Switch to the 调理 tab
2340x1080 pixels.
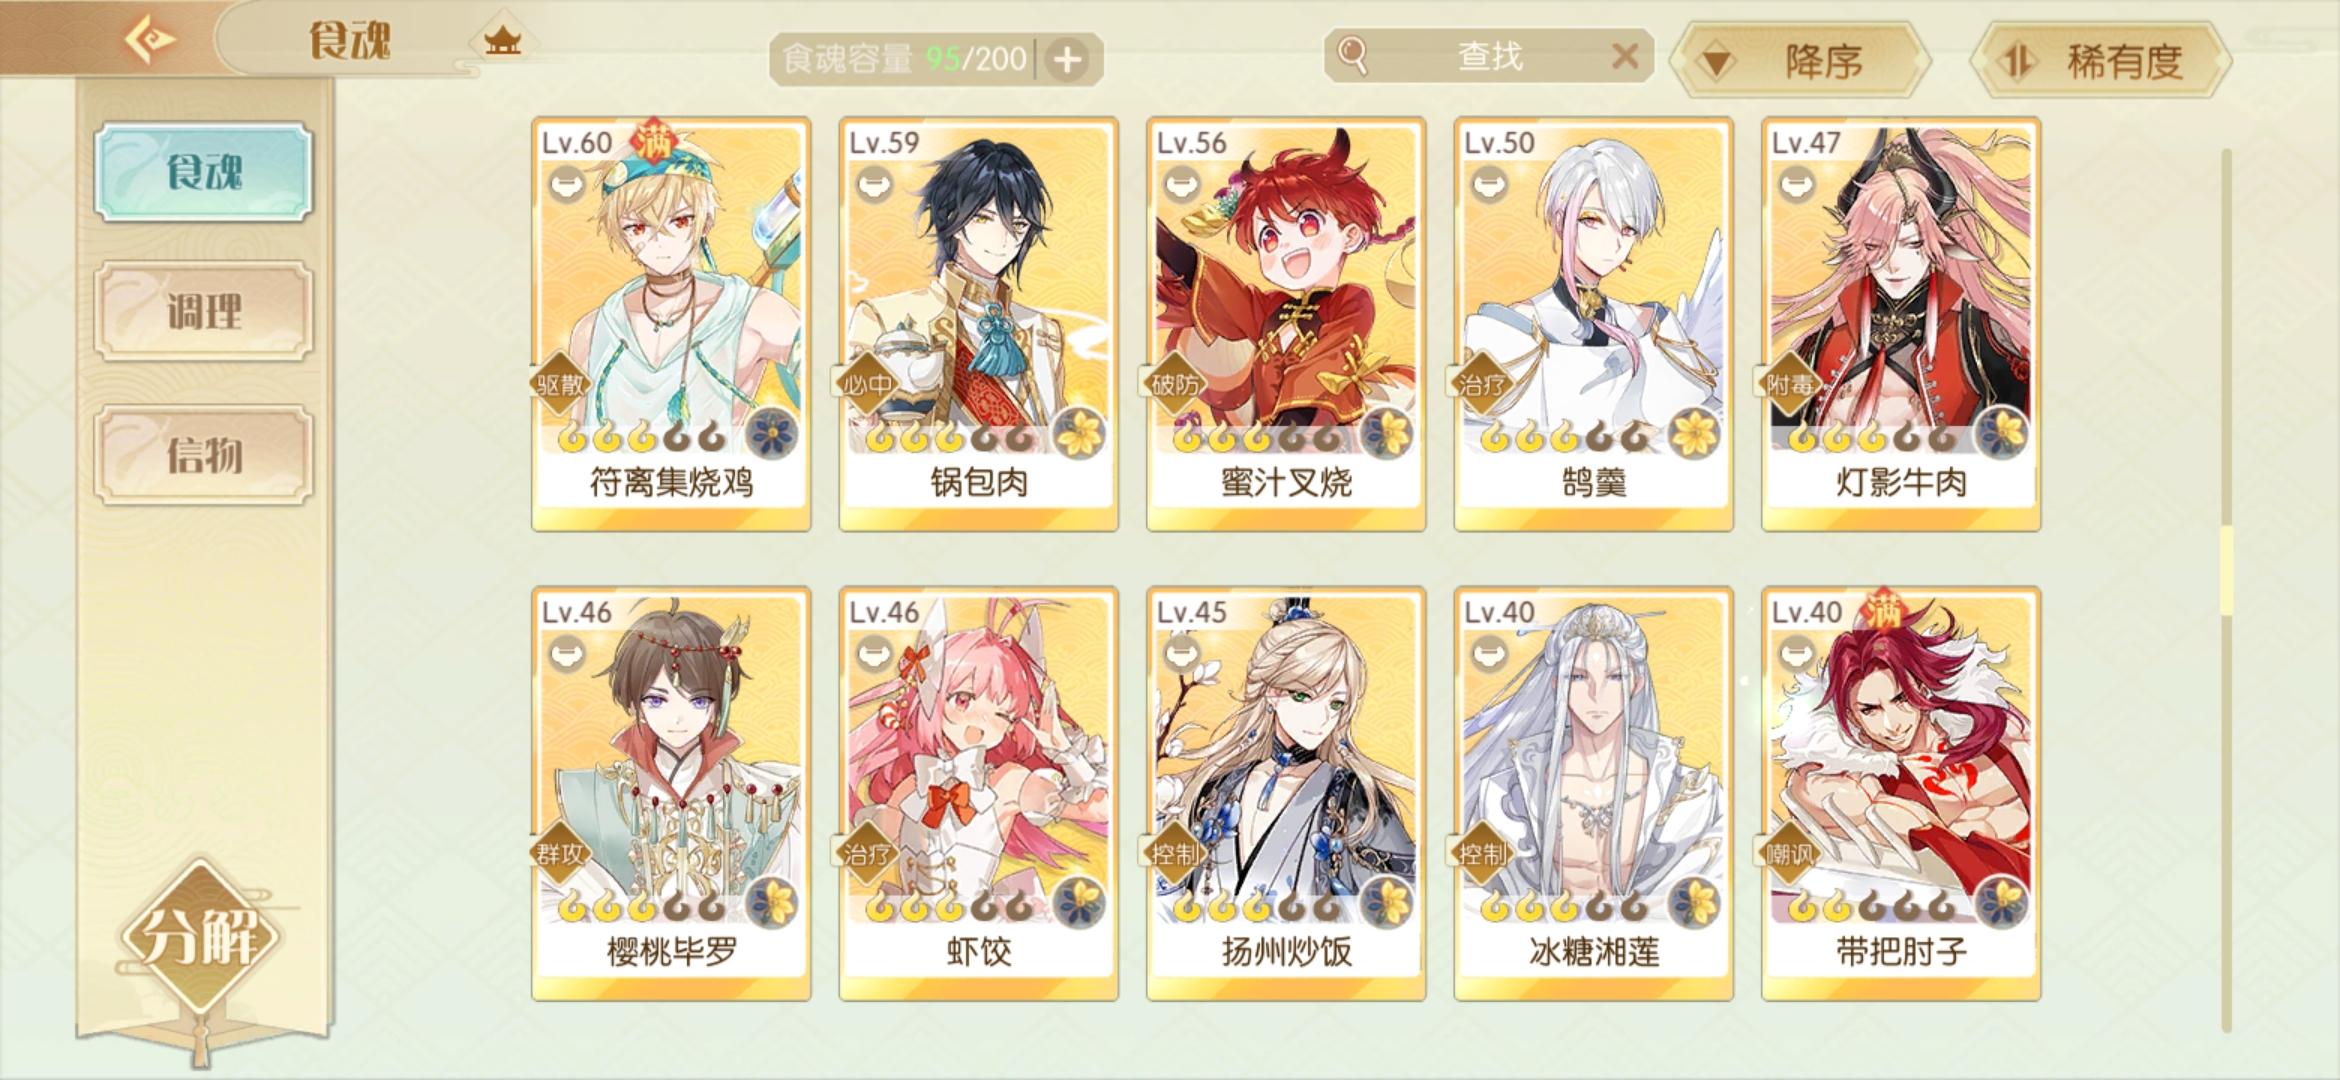pyautogui.click(x=204, y=311)
